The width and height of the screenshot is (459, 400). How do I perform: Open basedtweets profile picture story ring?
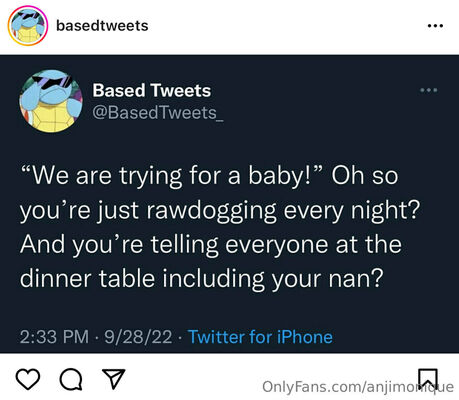[x=28, y=26]
